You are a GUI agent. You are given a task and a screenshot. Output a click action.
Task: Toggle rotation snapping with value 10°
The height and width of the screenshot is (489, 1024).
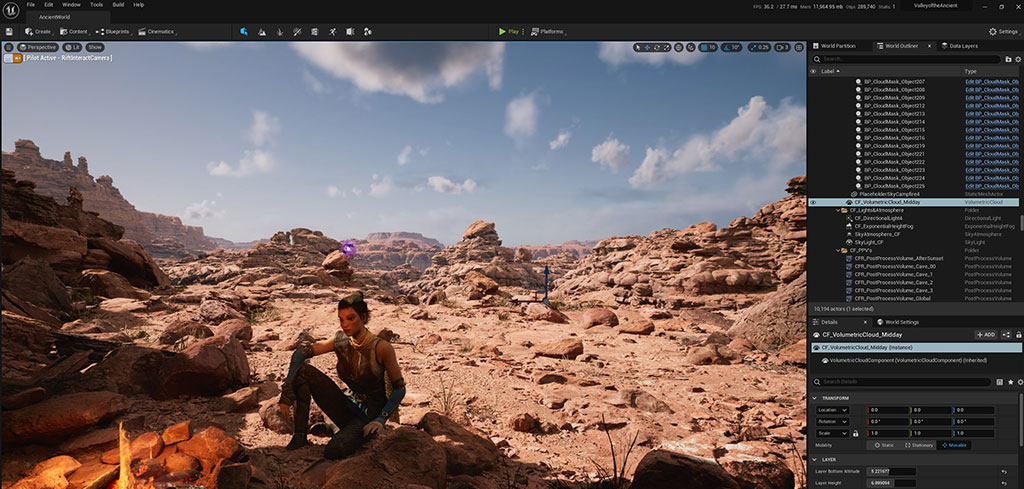point(732,47)
